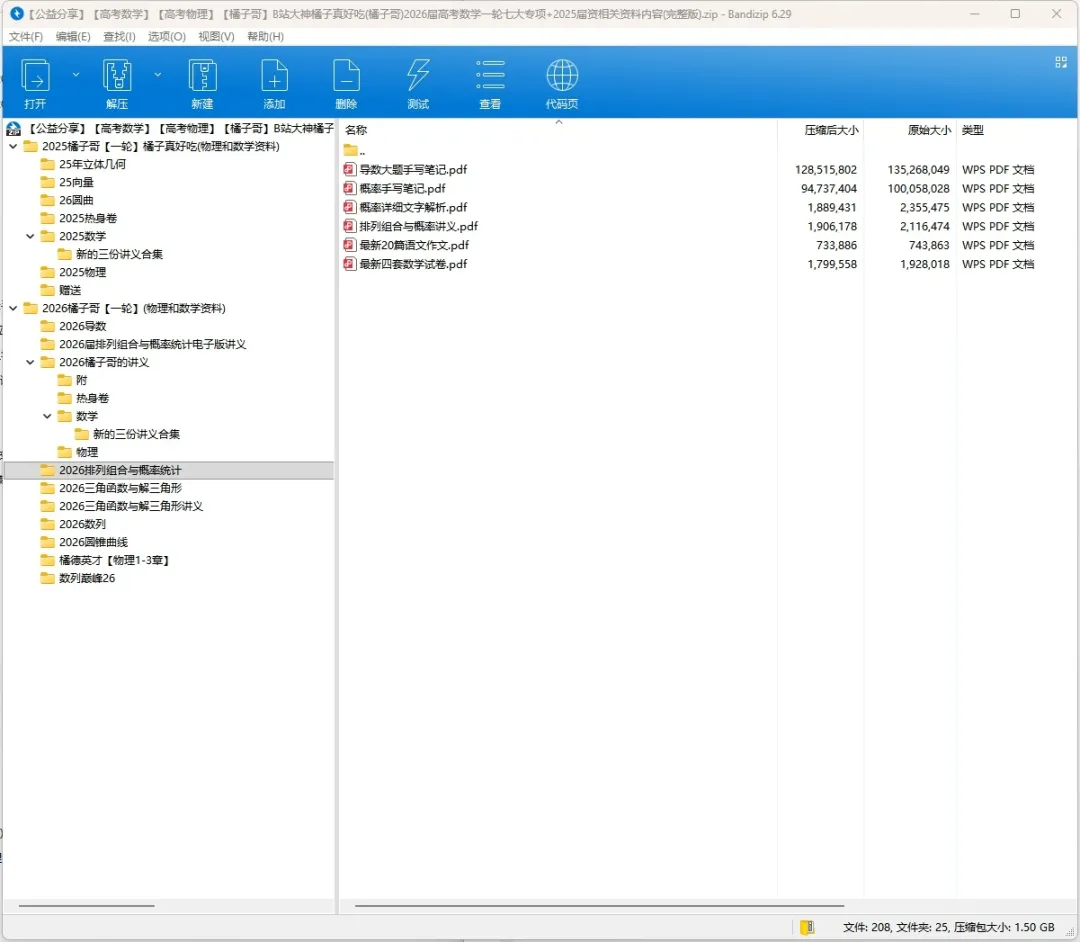Image resolution: width=1080 pixels, height=942 pixels.
Task: Click PDF icon of 排列组合与概率讲义.pdf
Action: 350,226
